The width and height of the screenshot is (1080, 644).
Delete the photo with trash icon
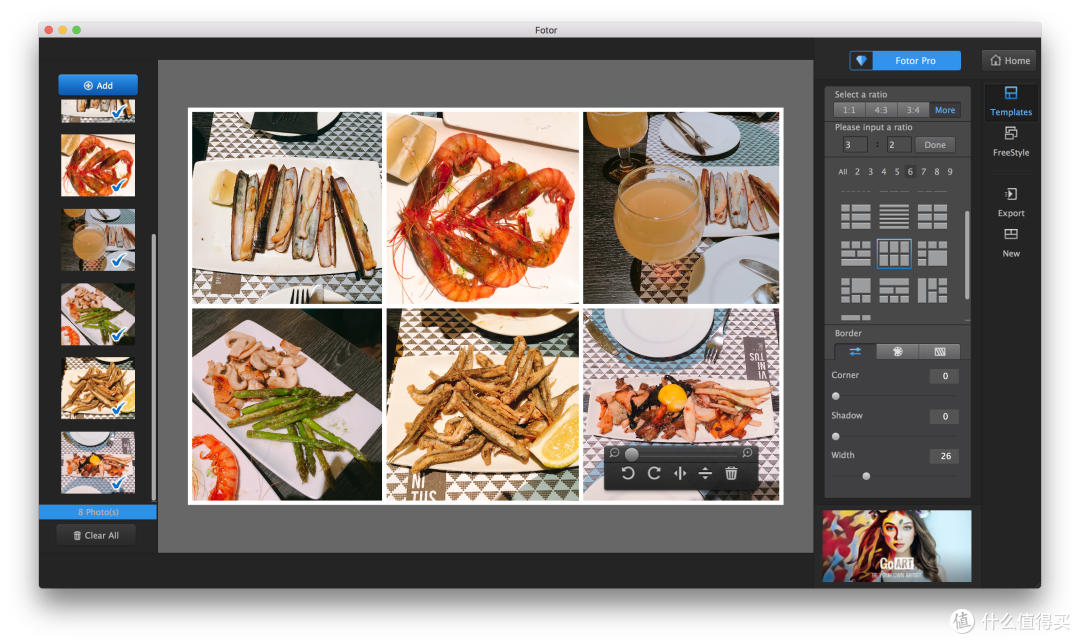pyautogui.click(x=731, y=473)
